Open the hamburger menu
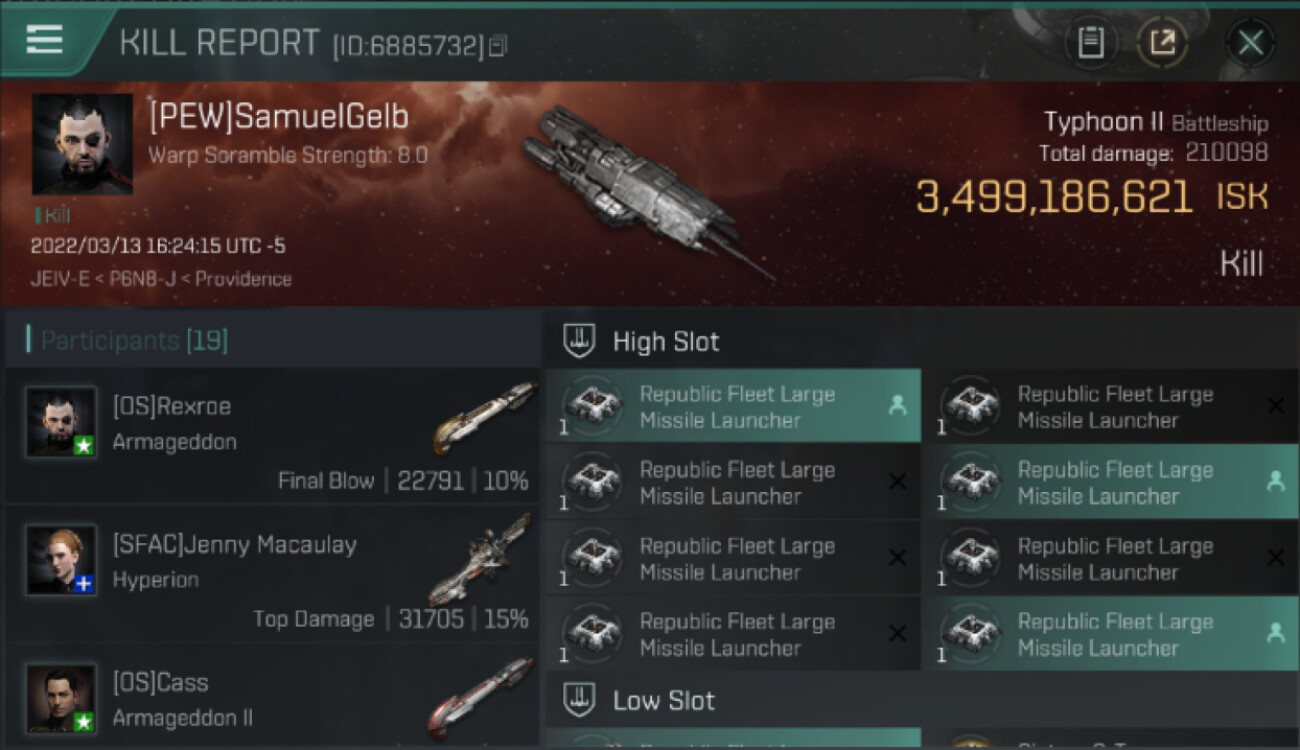Viewport: 1300px width, 750px height. pos(45,40)
